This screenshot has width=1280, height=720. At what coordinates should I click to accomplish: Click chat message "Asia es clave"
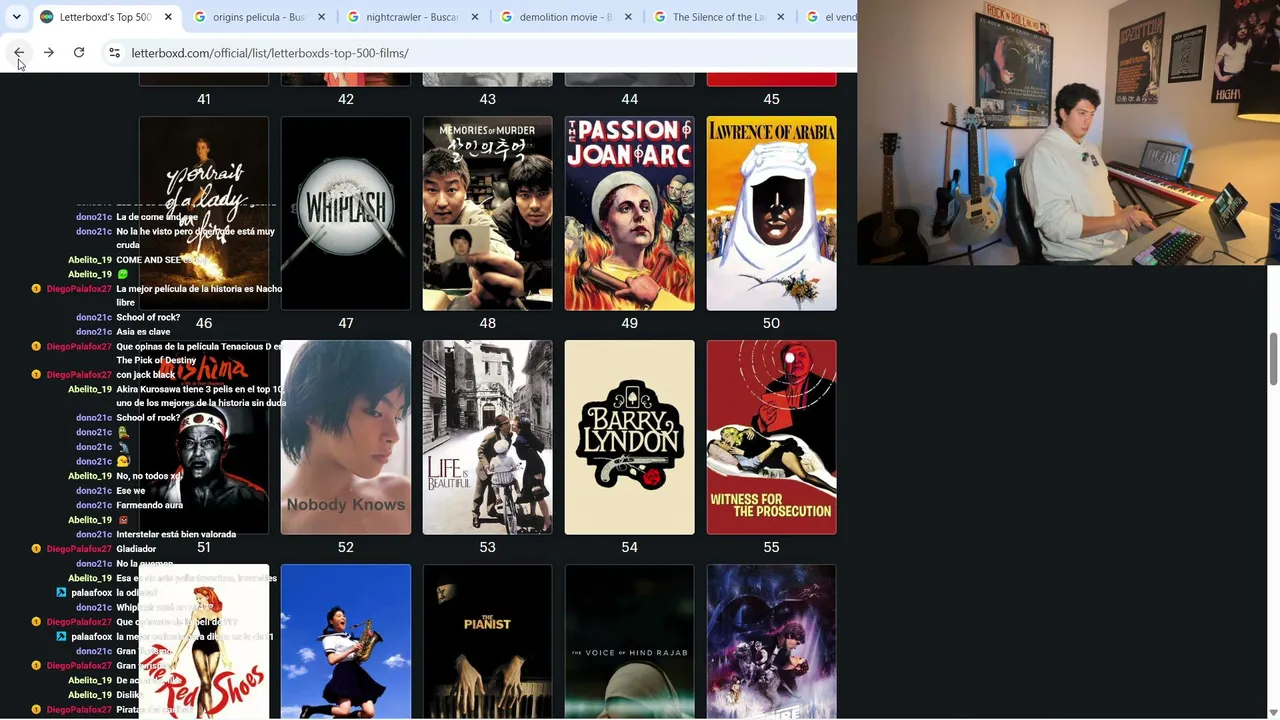[143, 332]
